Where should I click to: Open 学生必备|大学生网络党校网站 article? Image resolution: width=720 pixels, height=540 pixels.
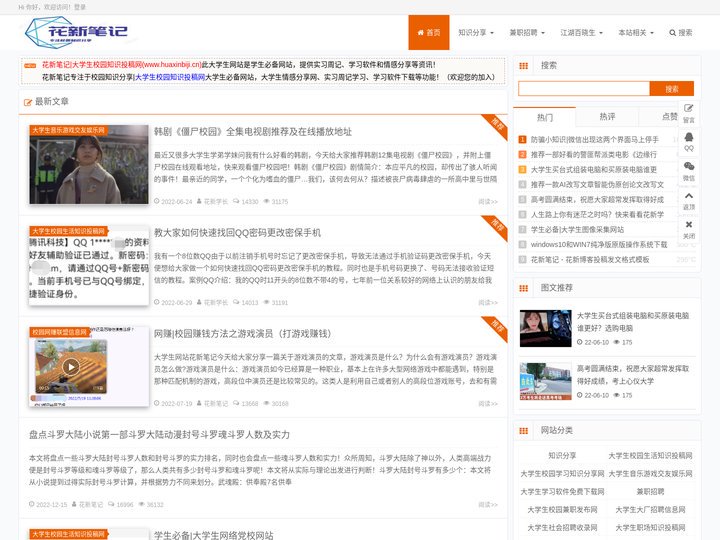click(214, 535)
